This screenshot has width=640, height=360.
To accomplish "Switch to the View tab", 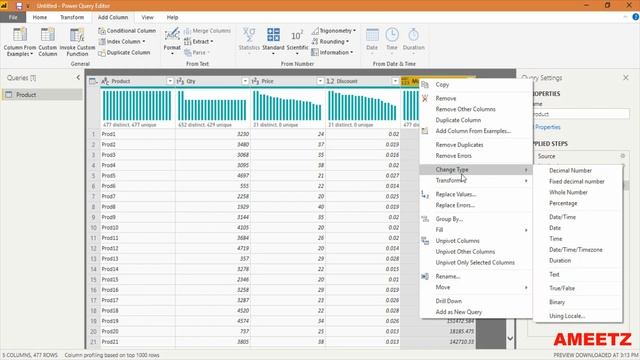I will (147, 17).
